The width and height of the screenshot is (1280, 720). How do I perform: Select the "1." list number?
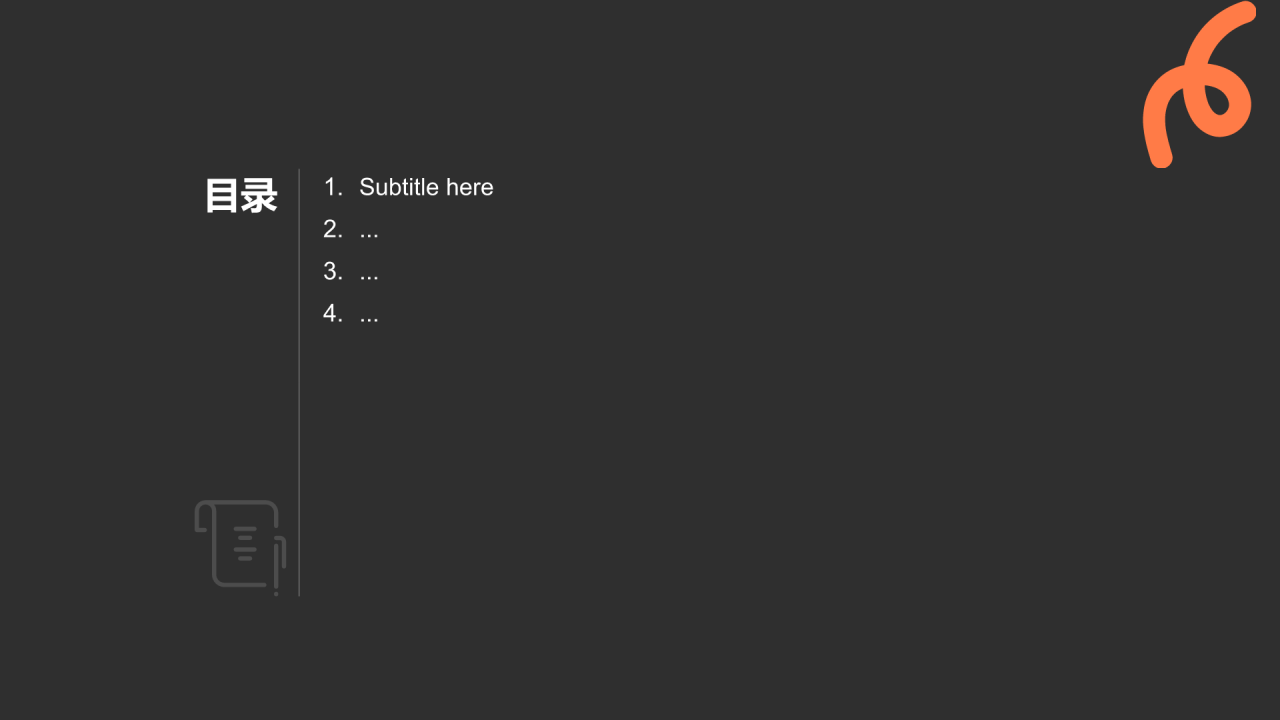point(333,187)
